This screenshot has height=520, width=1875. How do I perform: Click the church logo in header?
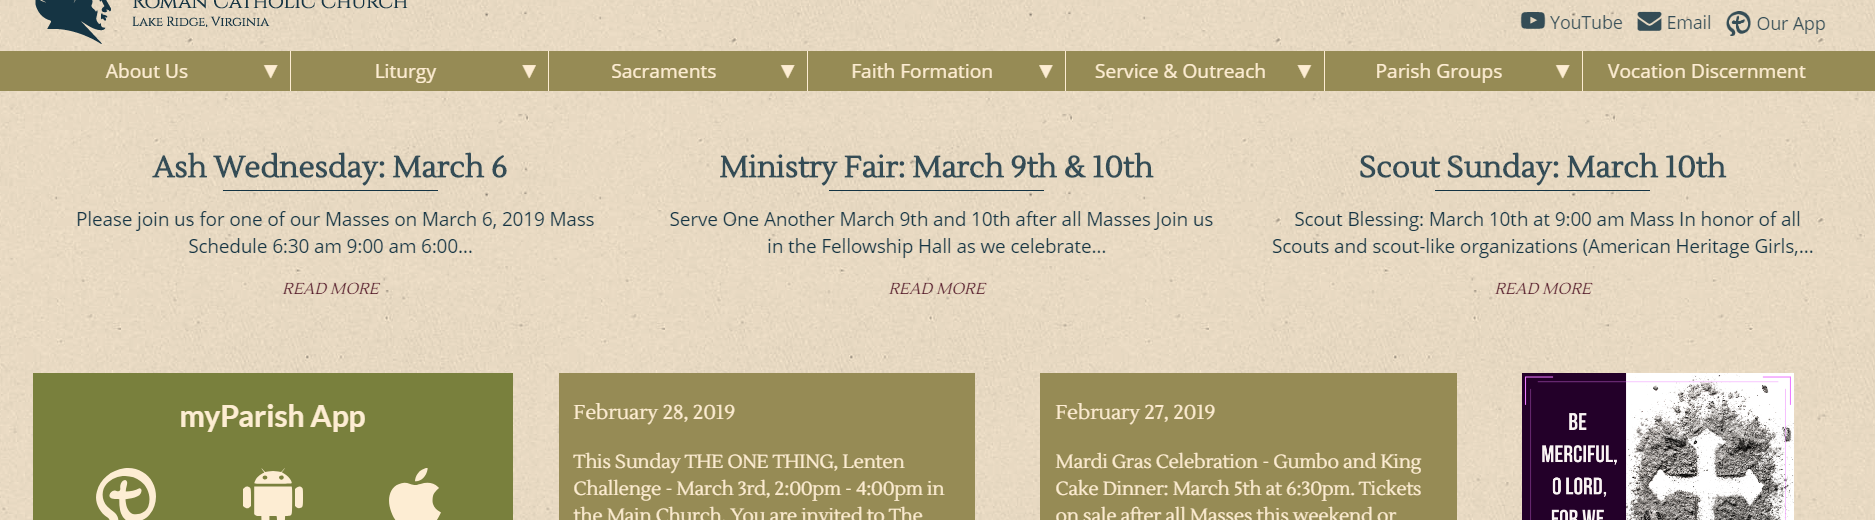(x=75, y=18)
